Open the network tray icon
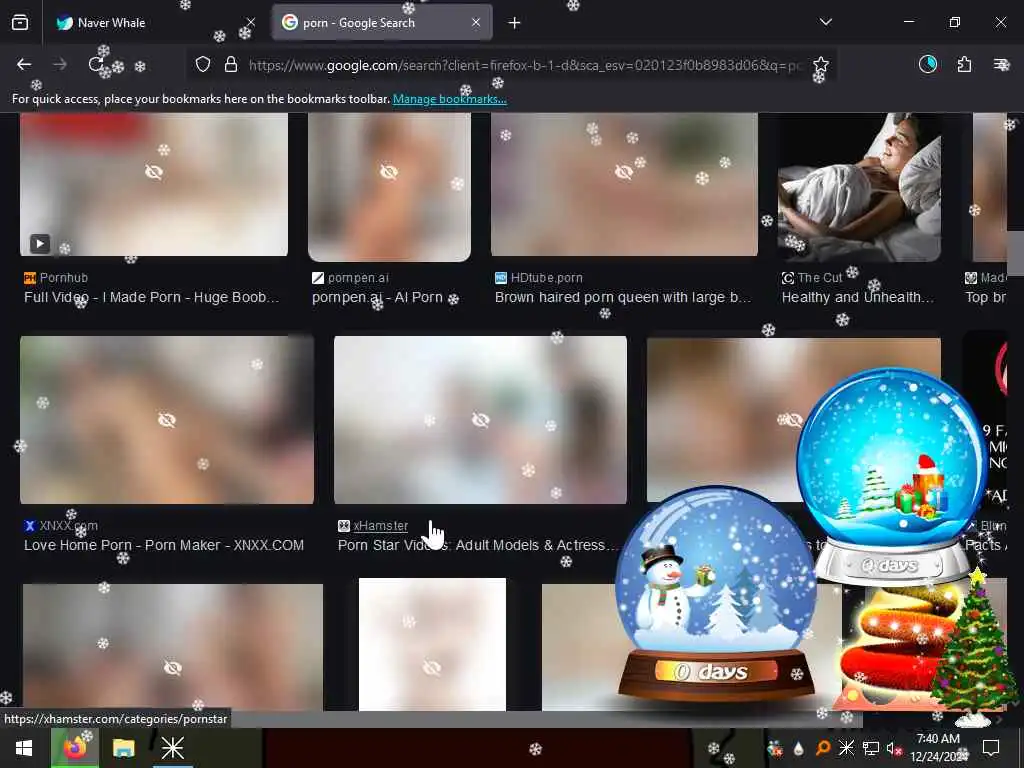The width and height of the screenshot is (1024, 768). coord(871,748)
